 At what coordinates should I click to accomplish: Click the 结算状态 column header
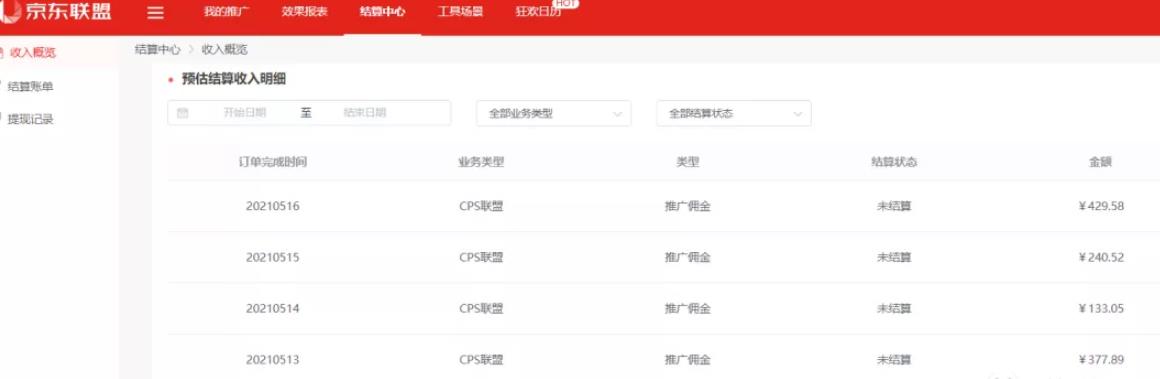pyautogui.click(x=894, y=162)
